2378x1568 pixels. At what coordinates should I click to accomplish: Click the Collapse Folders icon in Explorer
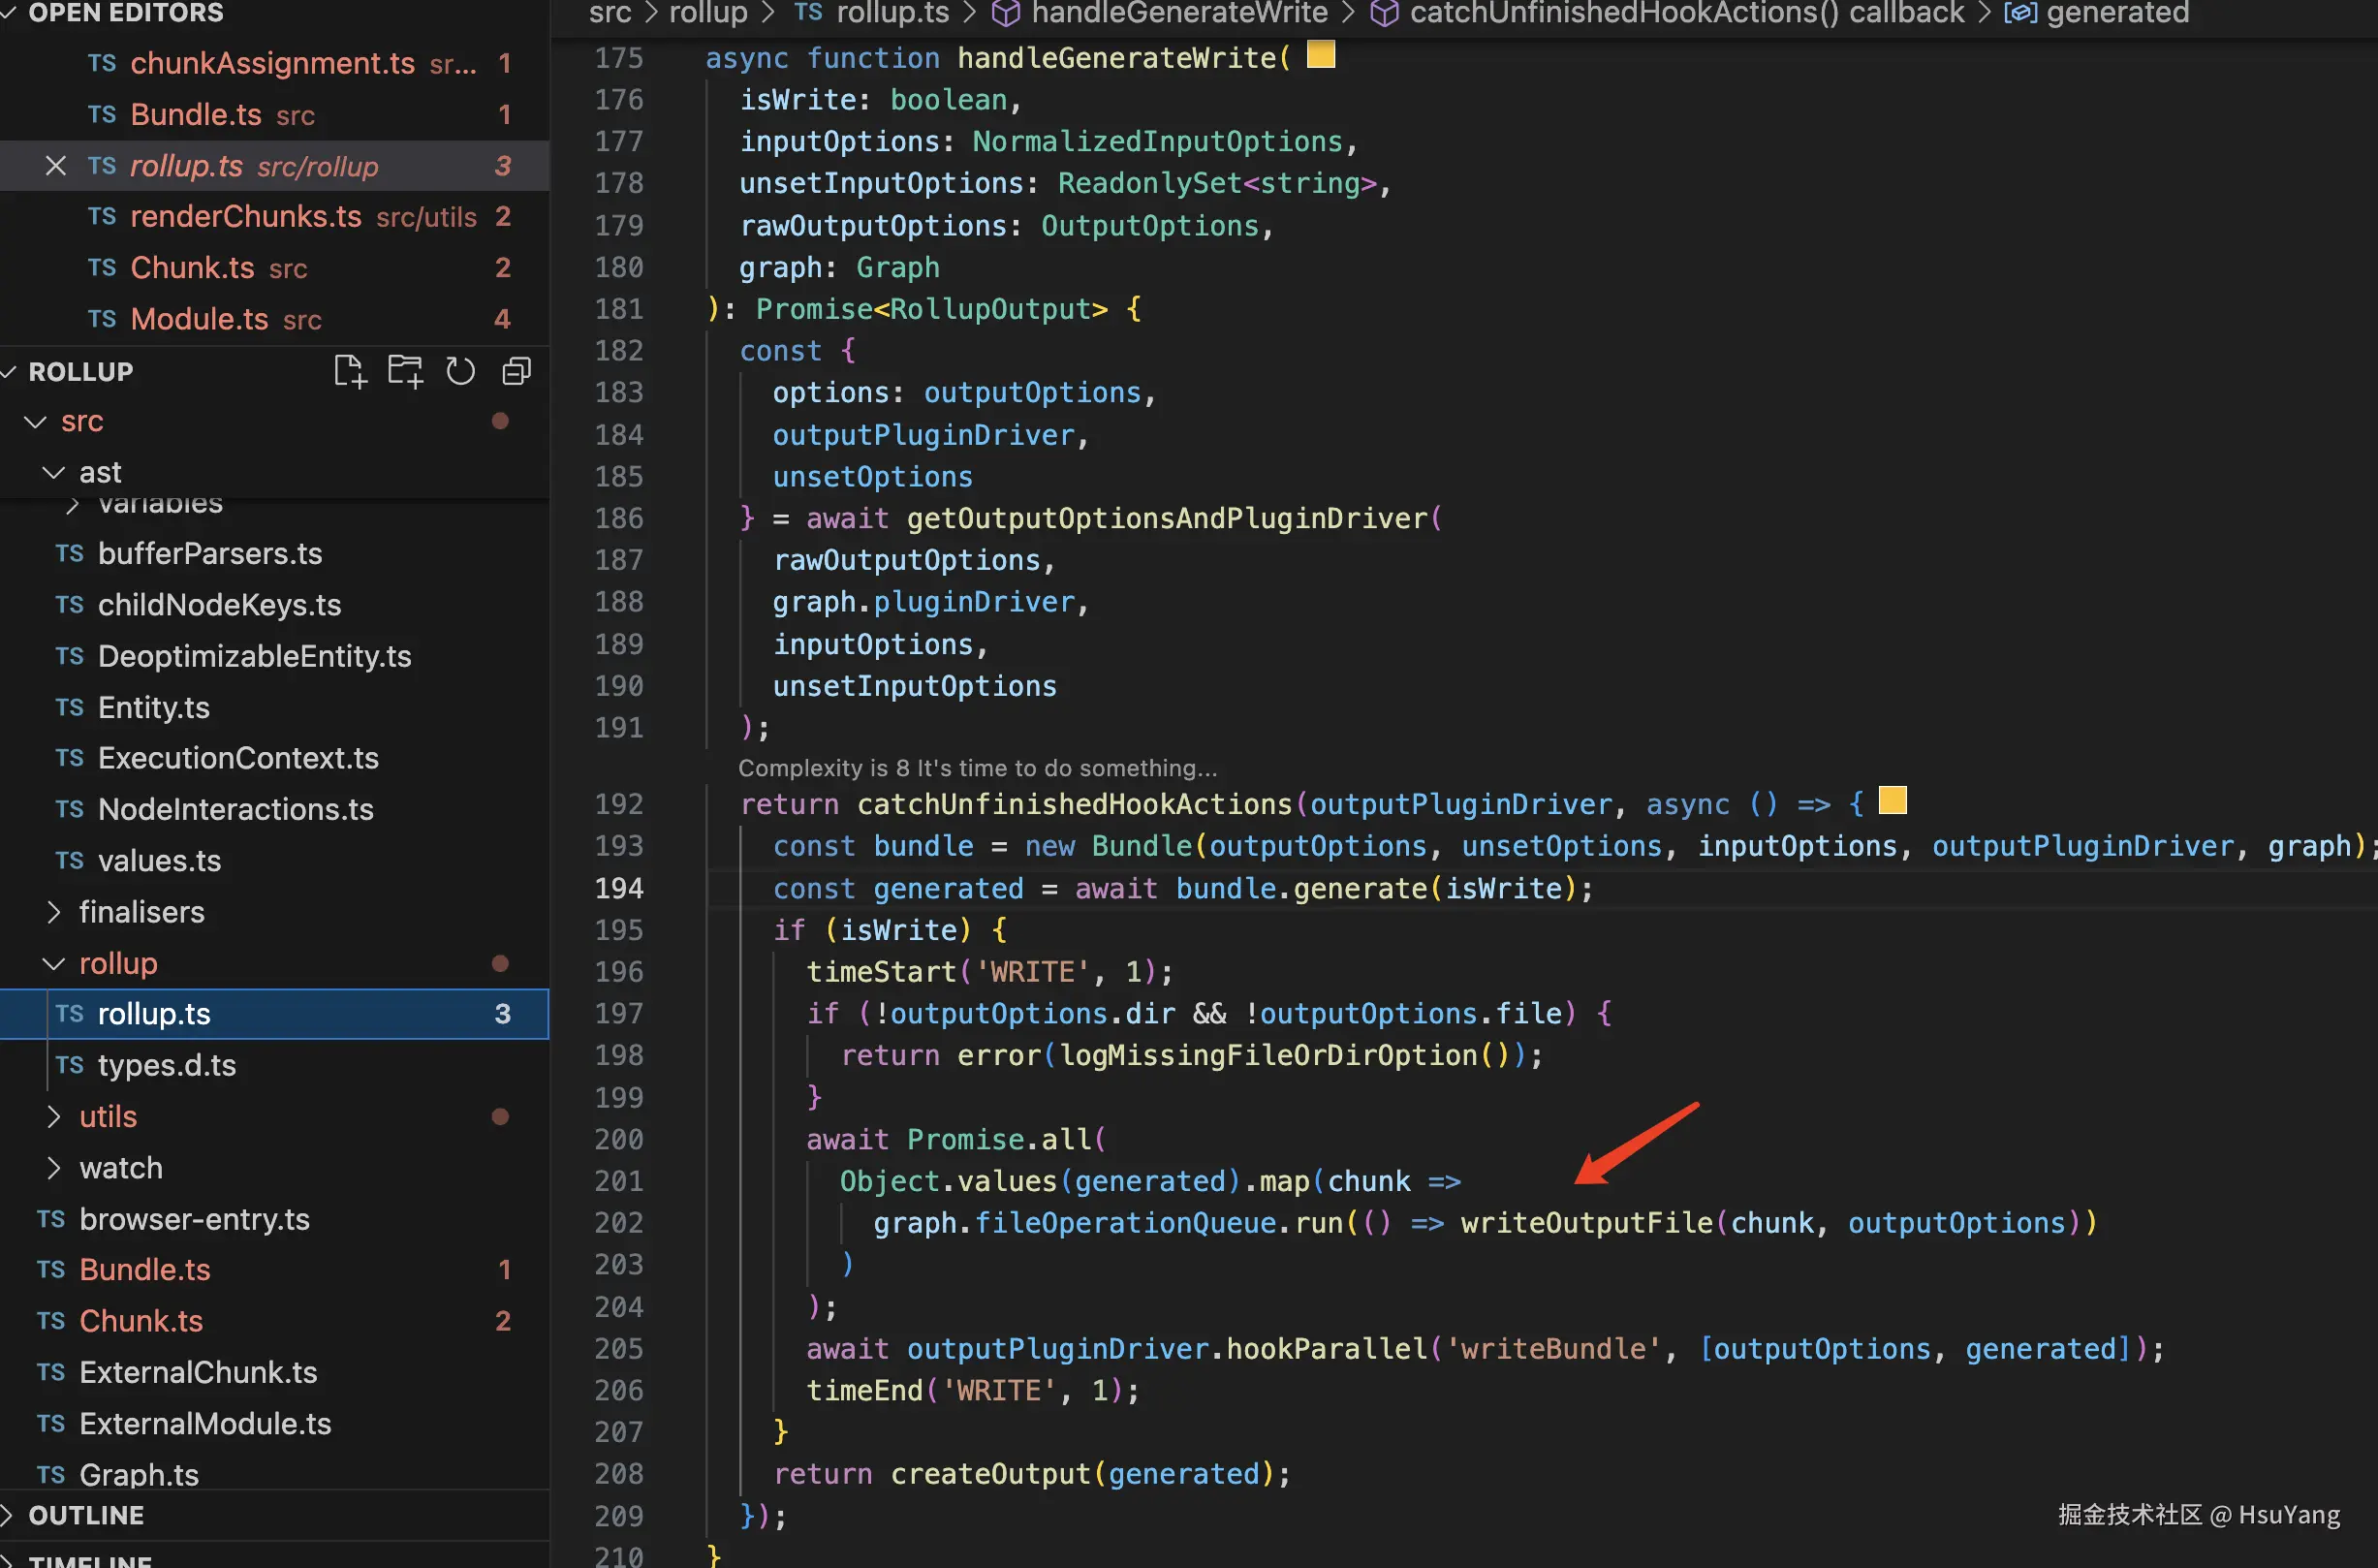516,372
